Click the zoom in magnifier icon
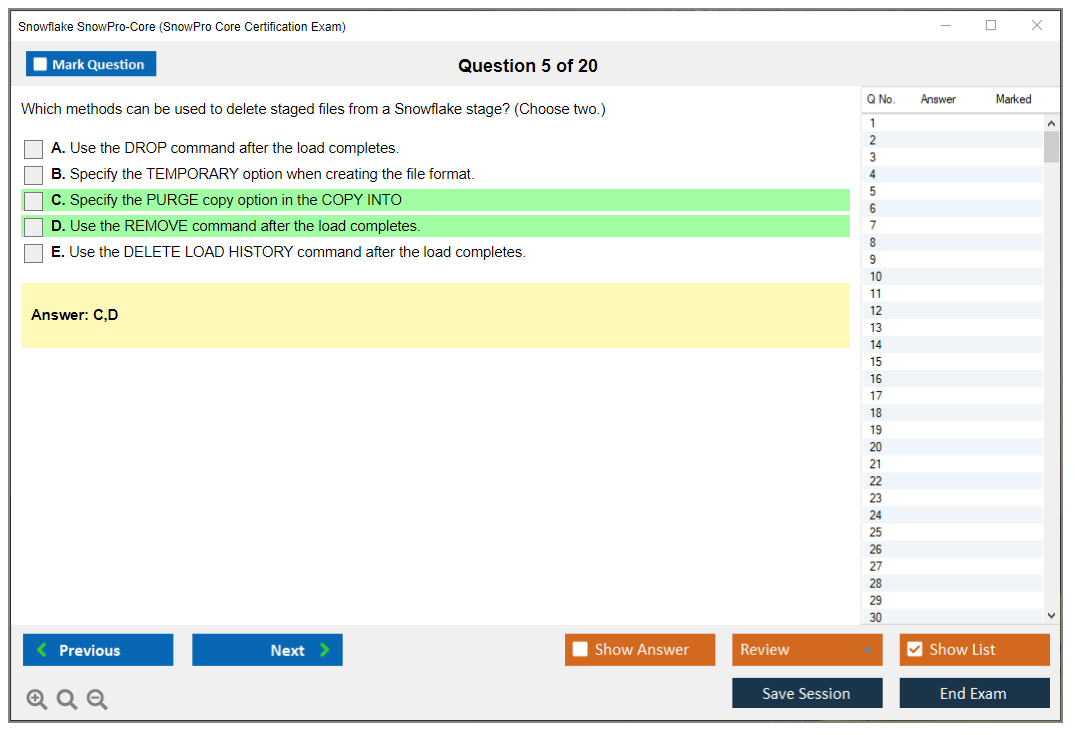The image size is (1075, 735). click(x=37, y=700)
